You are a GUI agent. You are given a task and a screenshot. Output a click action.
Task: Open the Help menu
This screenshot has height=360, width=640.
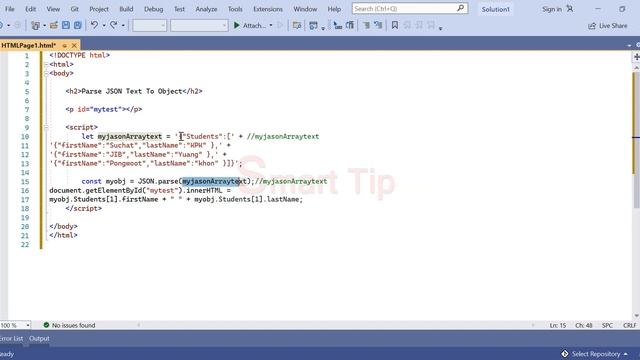coord(334,9)
